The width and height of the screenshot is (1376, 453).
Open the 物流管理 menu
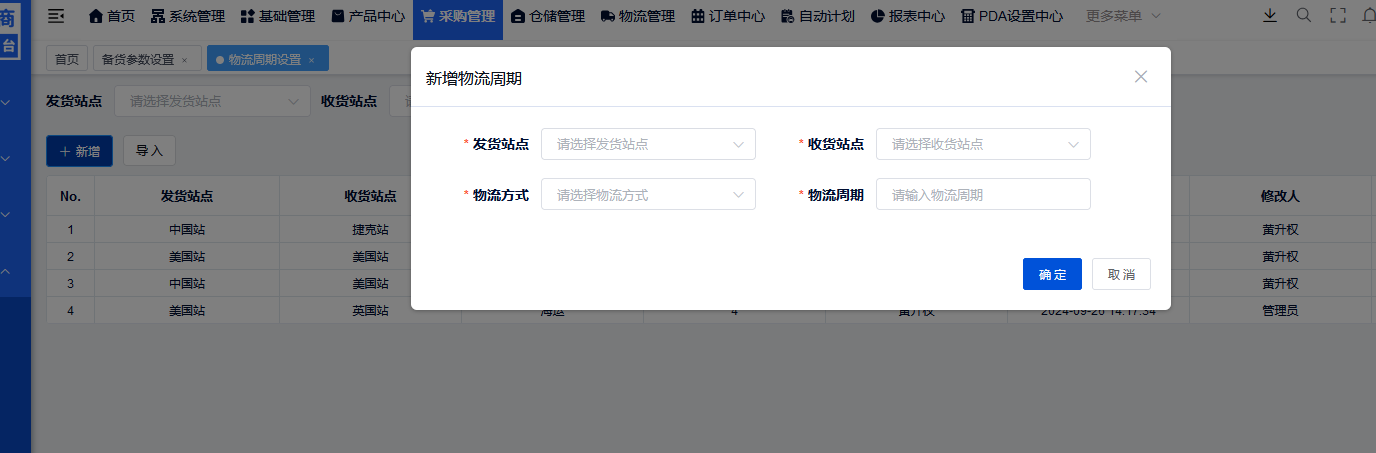(x=638, y=16)
